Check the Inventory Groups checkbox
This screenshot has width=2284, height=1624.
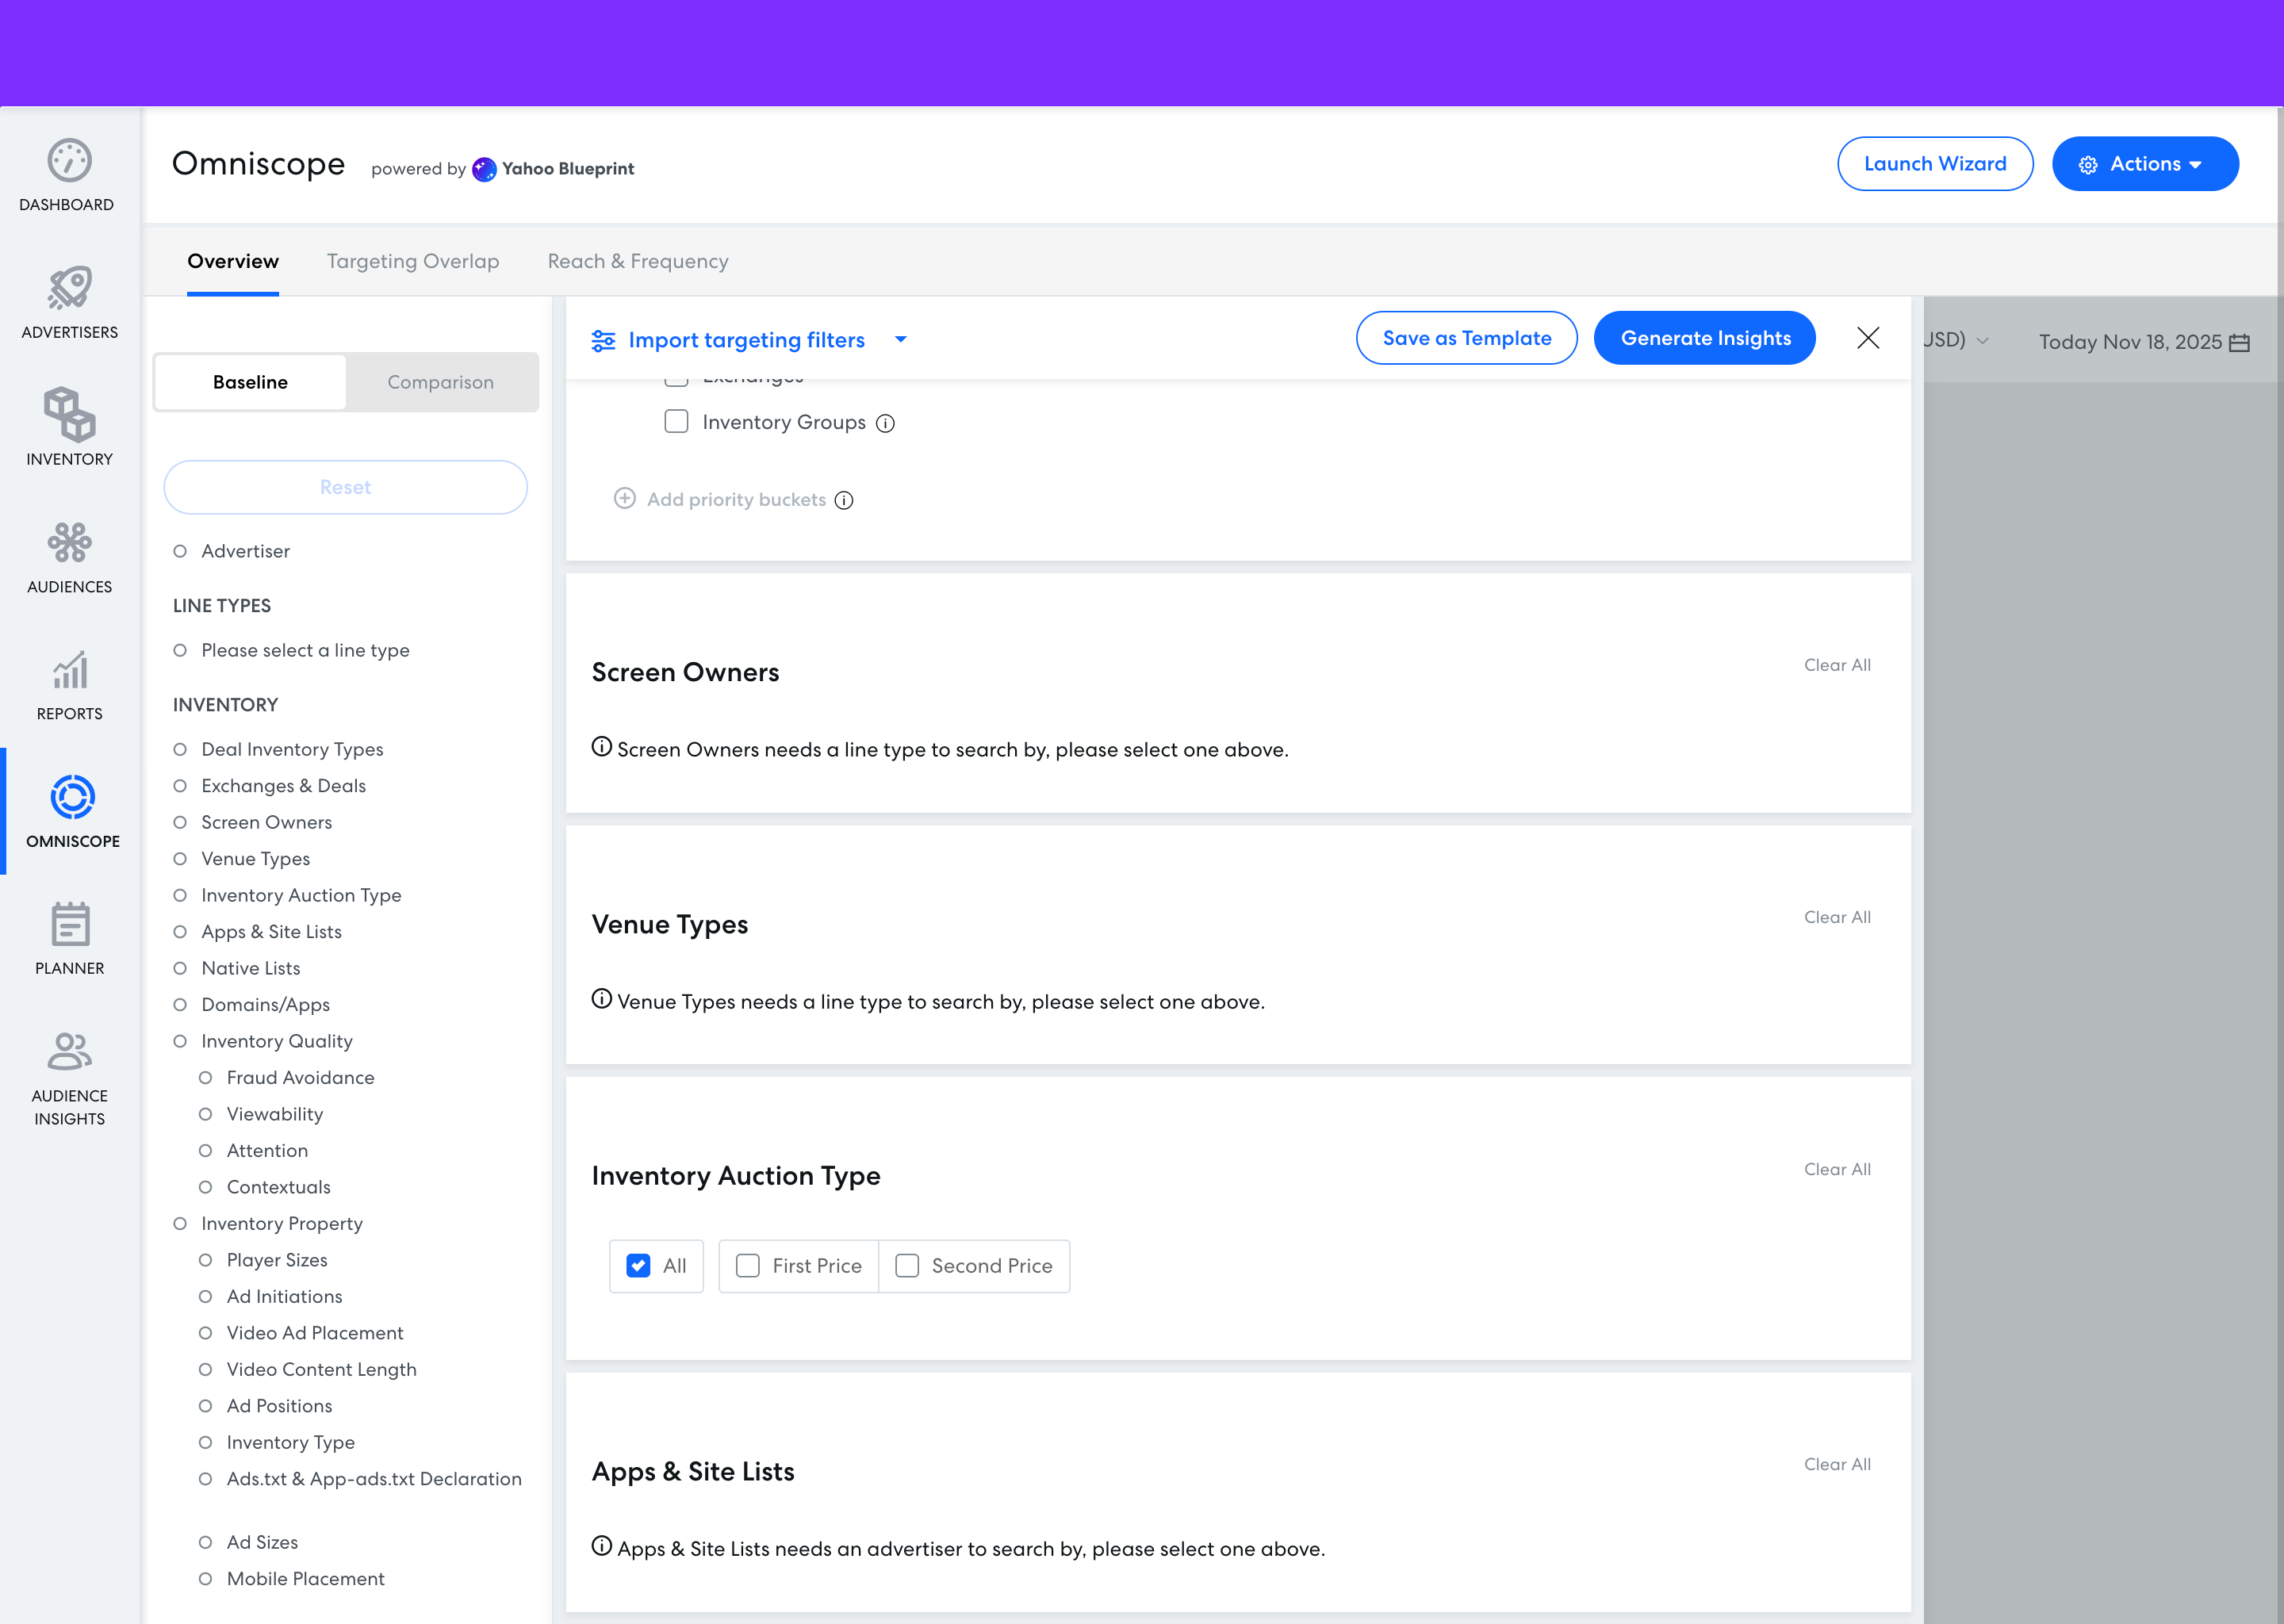click(x=677, y=421)
